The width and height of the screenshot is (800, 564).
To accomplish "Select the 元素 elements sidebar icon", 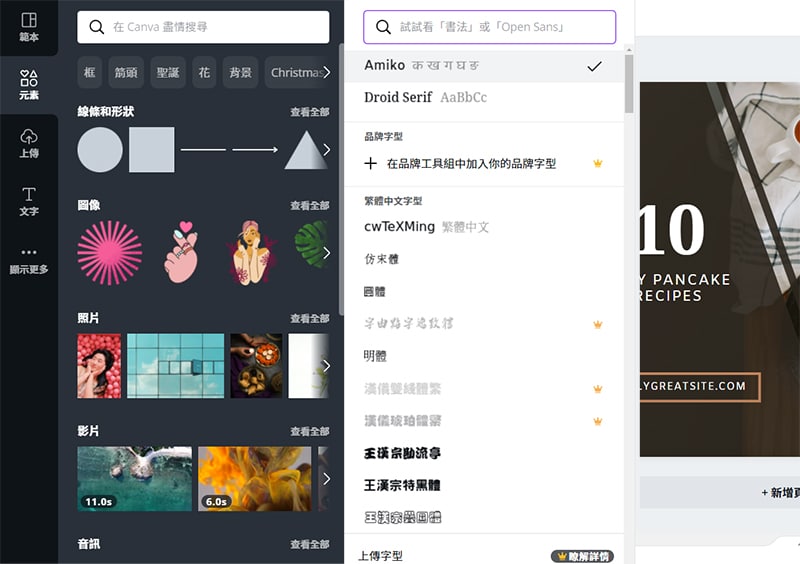I will [x=29, y=84].
